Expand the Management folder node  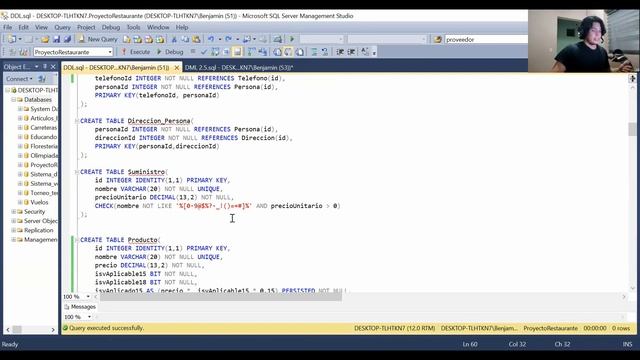pyautogui.click(x=13, y=240)
